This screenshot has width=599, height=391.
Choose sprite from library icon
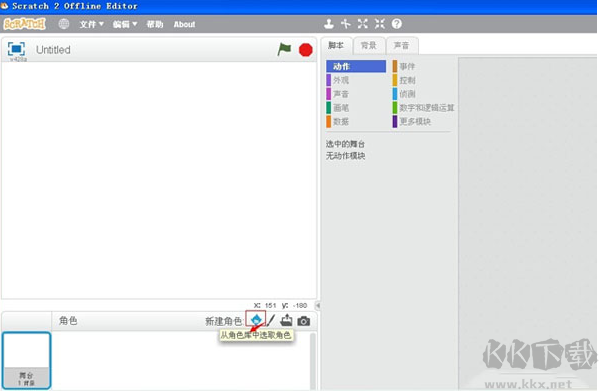[x=256, y=319]
